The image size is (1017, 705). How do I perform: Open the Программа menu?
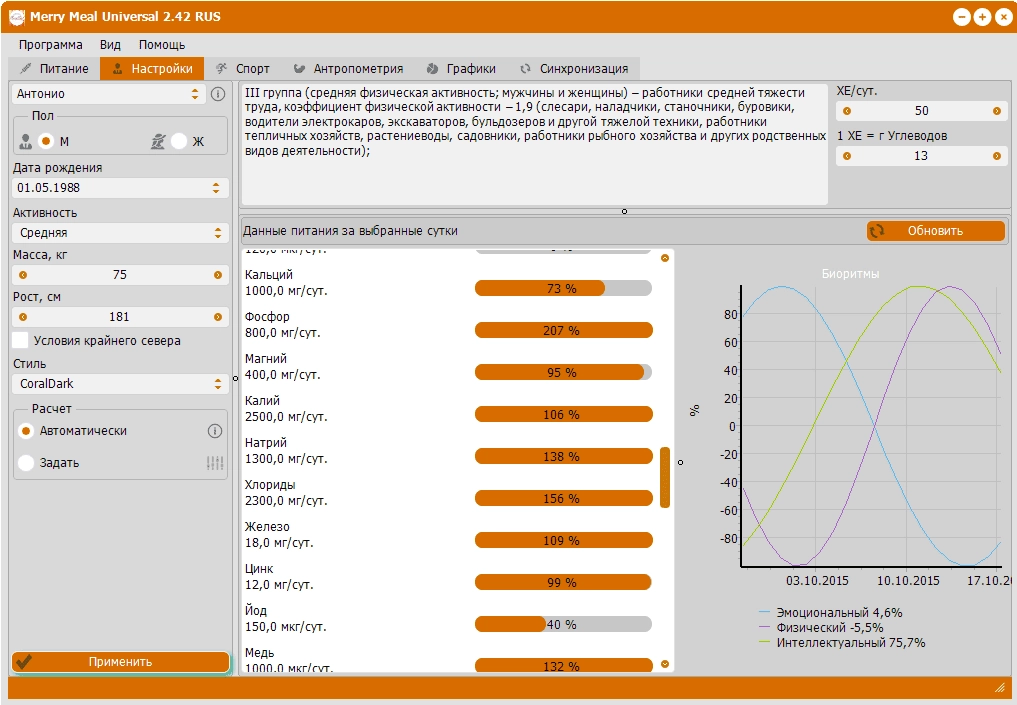pyautogui.click(x=51, y=45)
